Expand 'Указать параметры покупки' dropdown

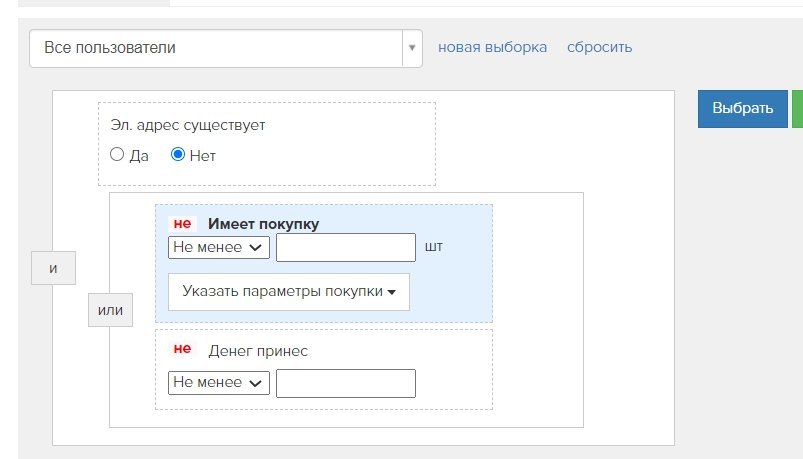click(x=289, y=291)
